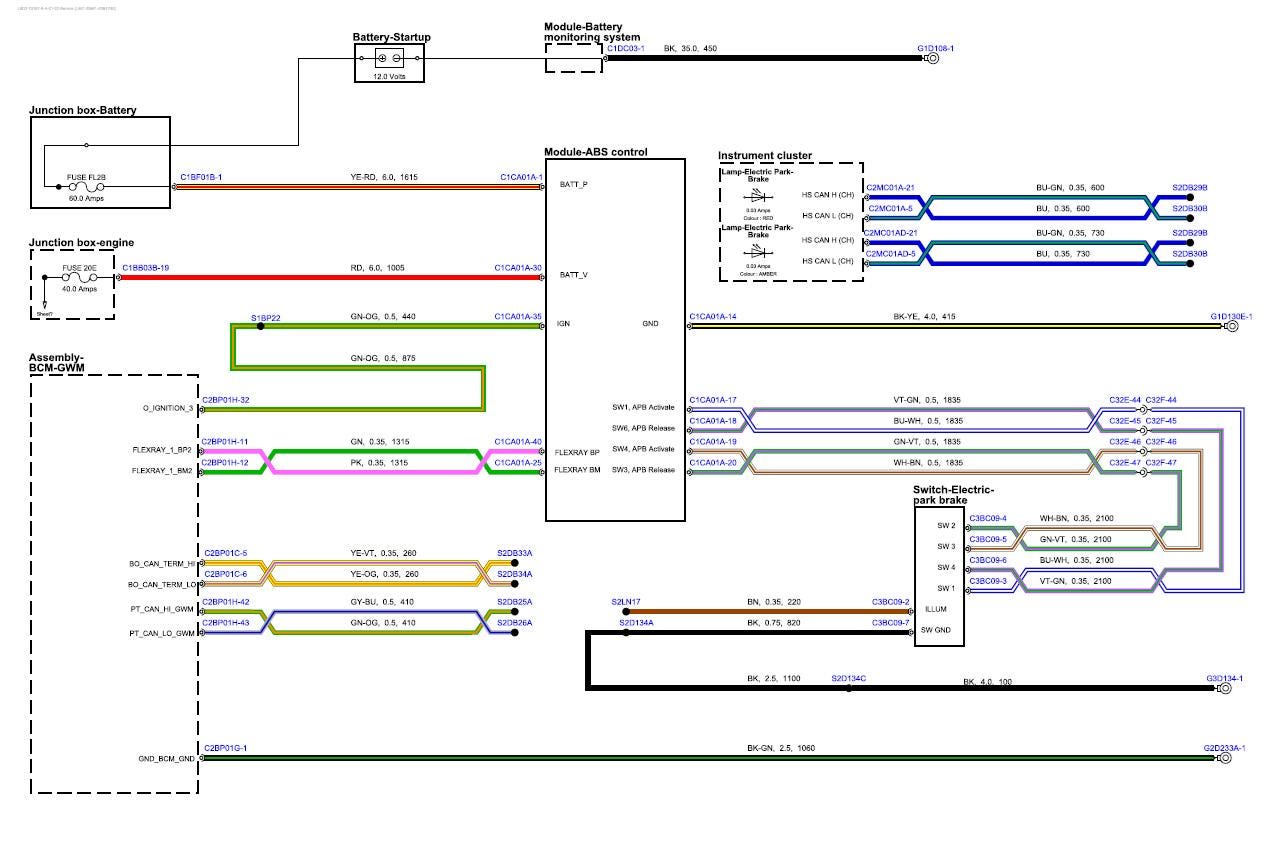Select the red RD 6.0 1005 wire

[330, 278]
